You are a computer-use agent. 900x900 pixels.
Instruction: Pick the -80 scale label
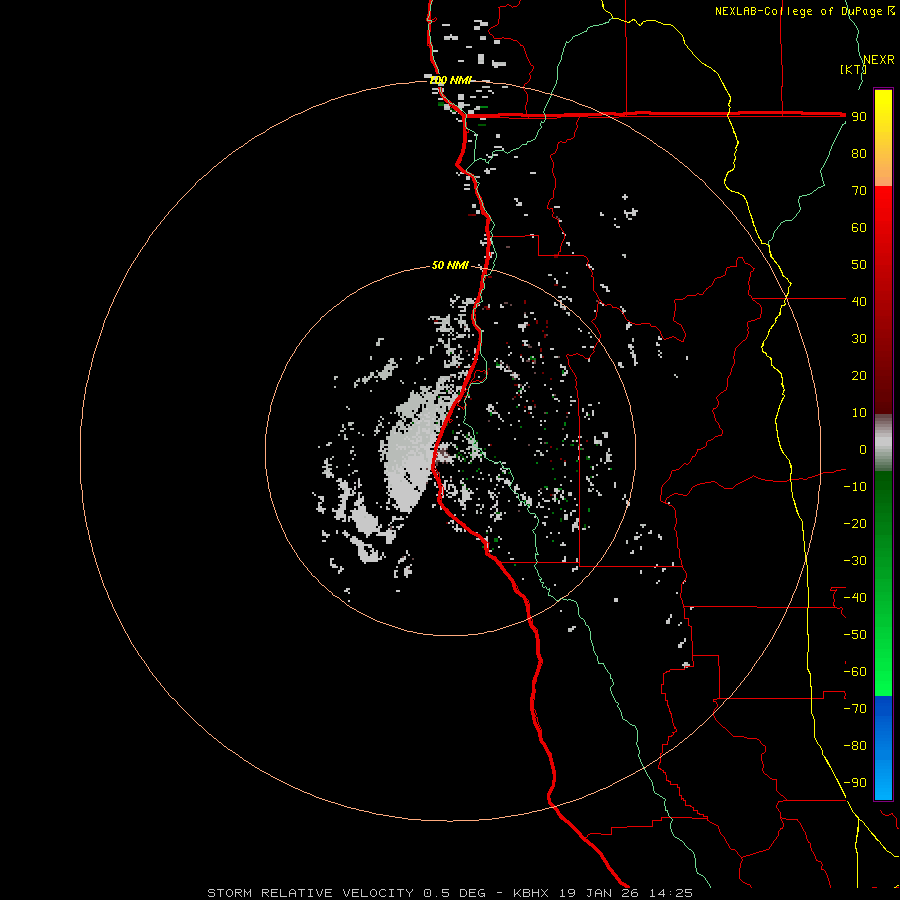pyautogui.click(x=855, y=746)
